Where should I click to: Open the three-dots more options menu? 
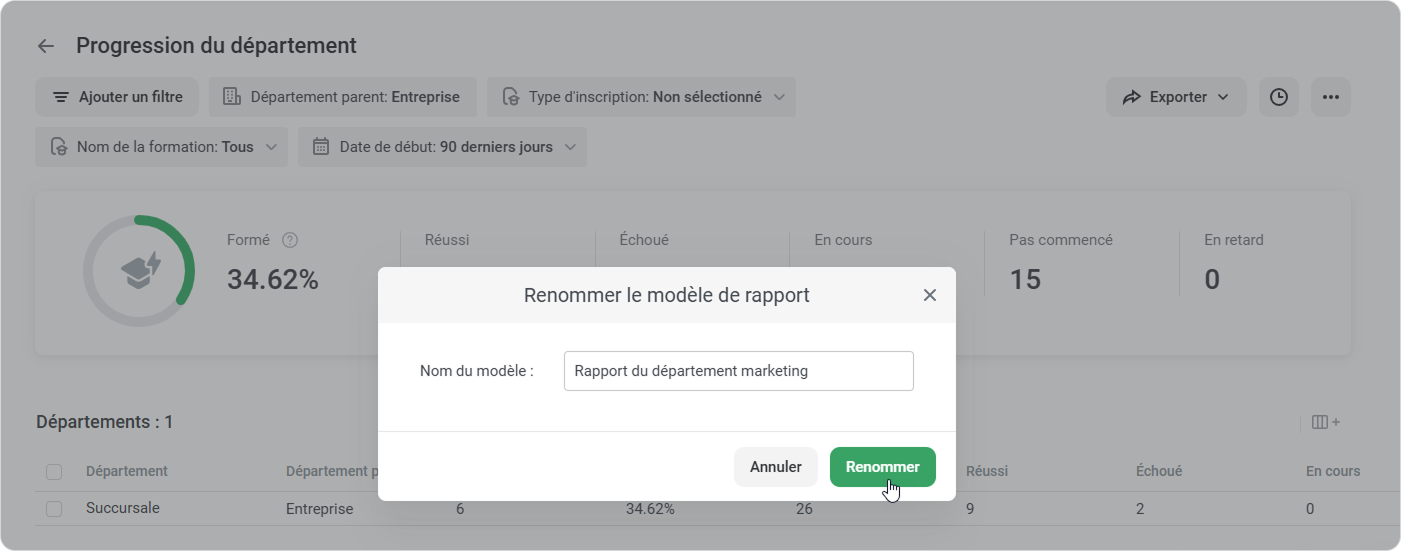point(1330,97)
